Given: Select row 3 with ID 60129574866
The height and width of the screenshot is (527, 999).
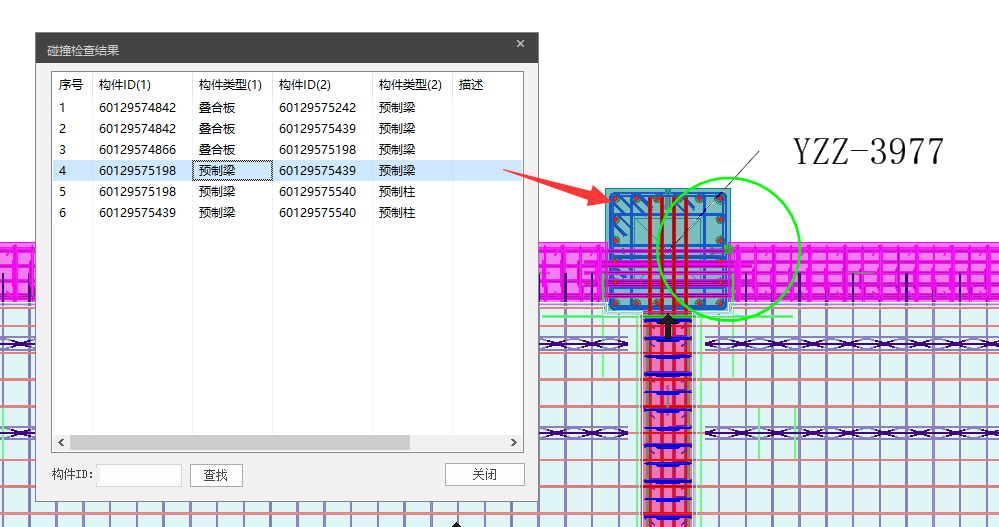Looking at the screenshot, I should point(137,150).
